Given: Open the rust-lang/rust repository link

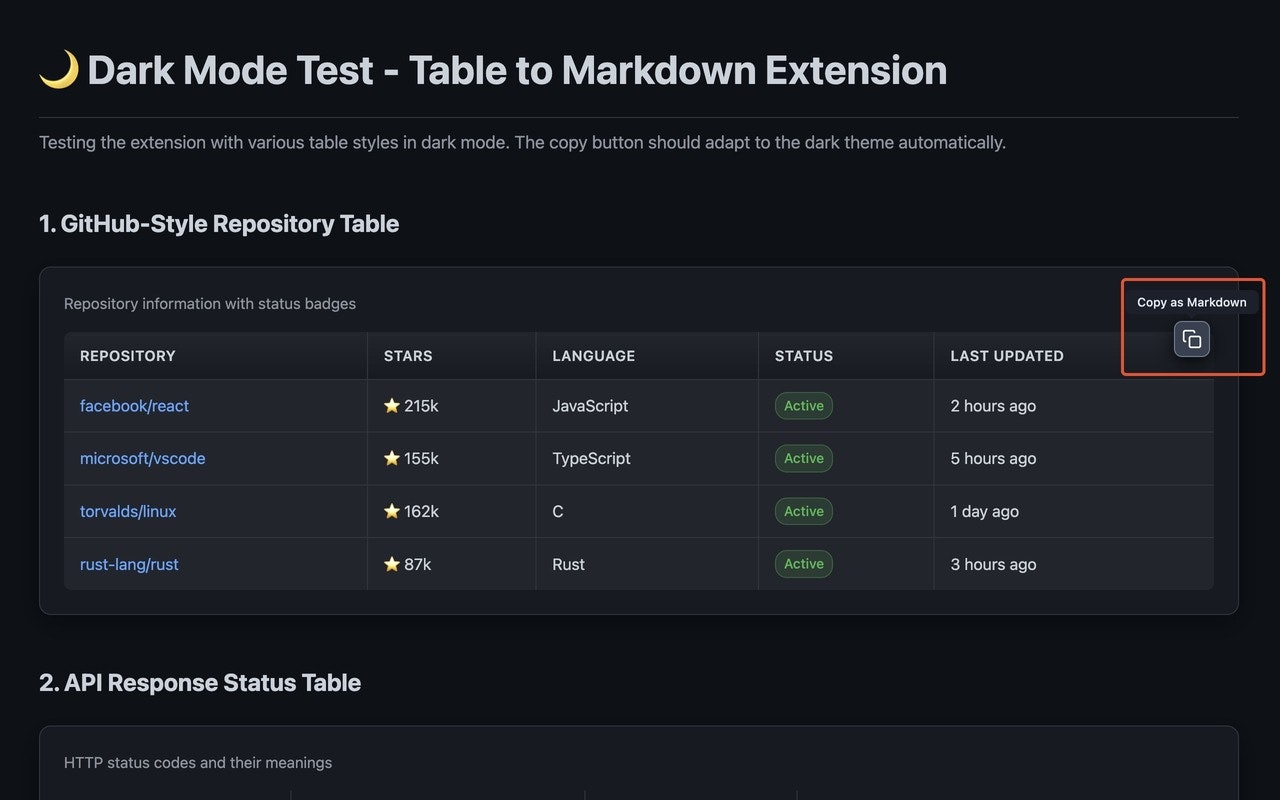Looking at the screenshot, I should pos(129,564).
